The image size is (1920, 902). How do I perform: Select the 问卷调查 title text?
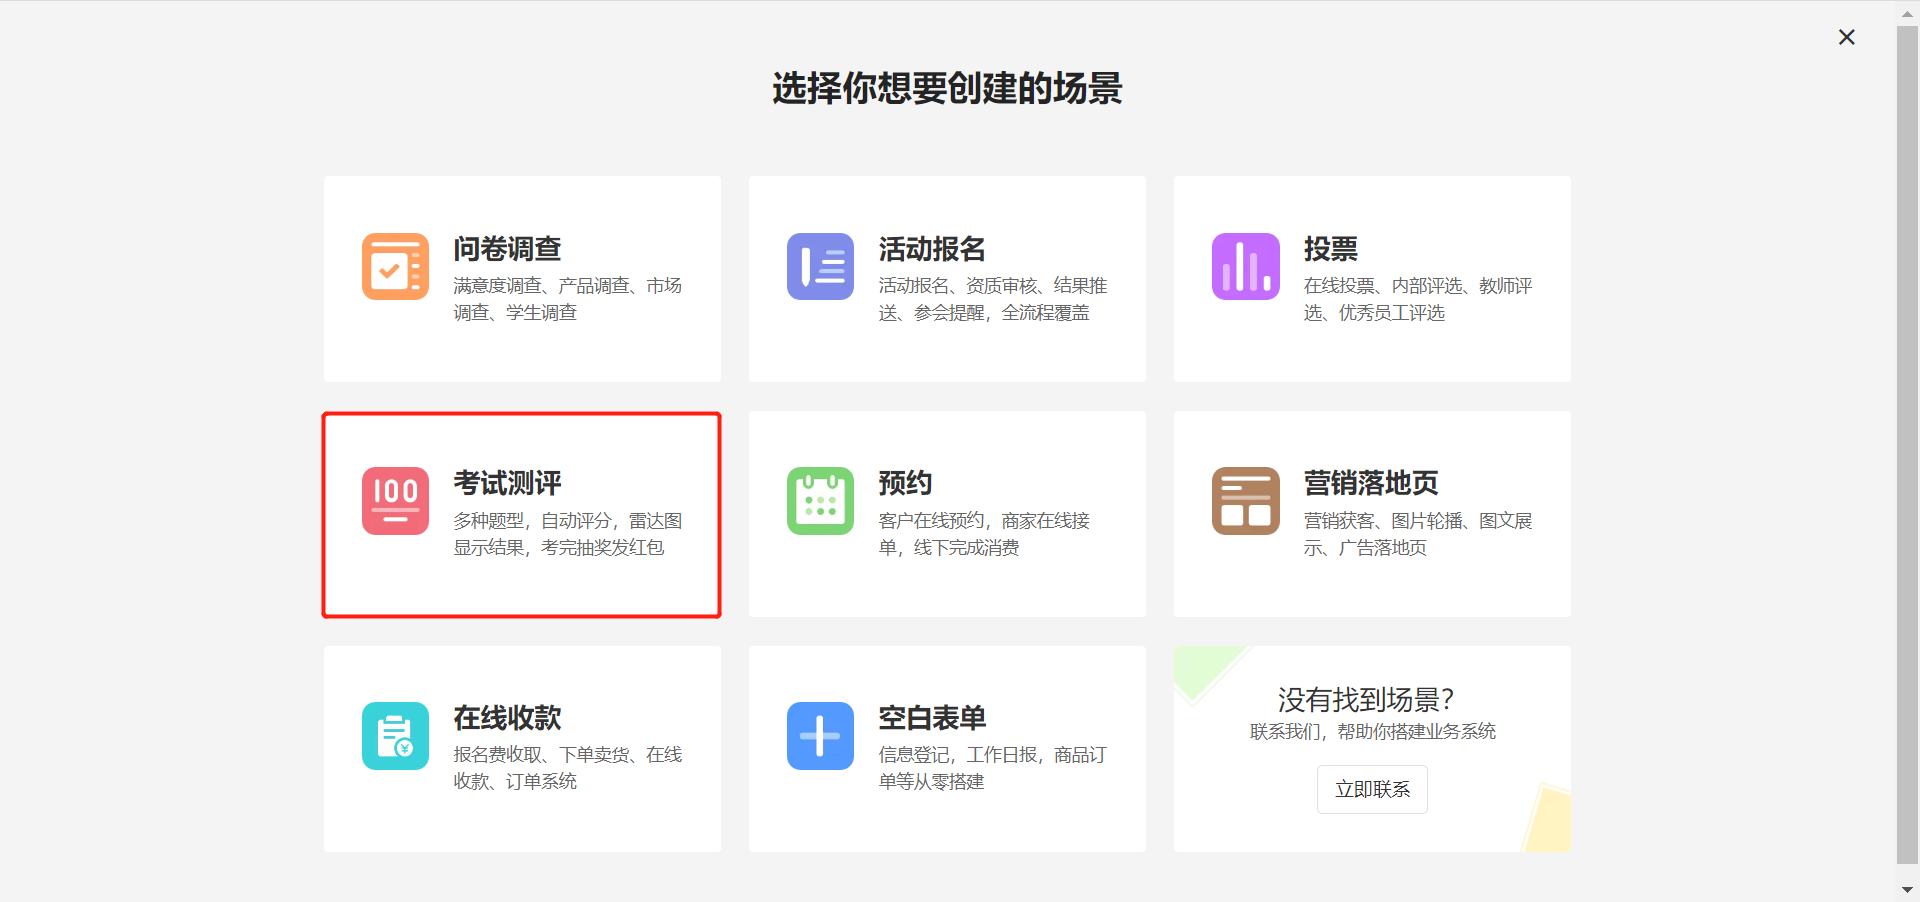pyautogui.click(x=507, y=249)
